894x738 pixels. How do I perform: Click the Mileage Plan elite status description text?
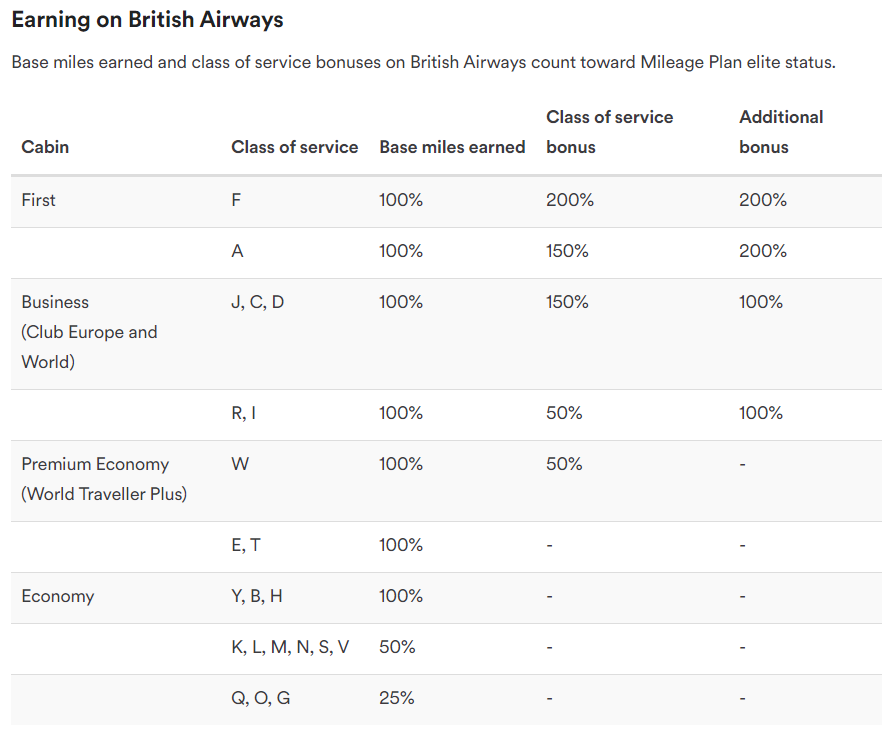[424, 62]
